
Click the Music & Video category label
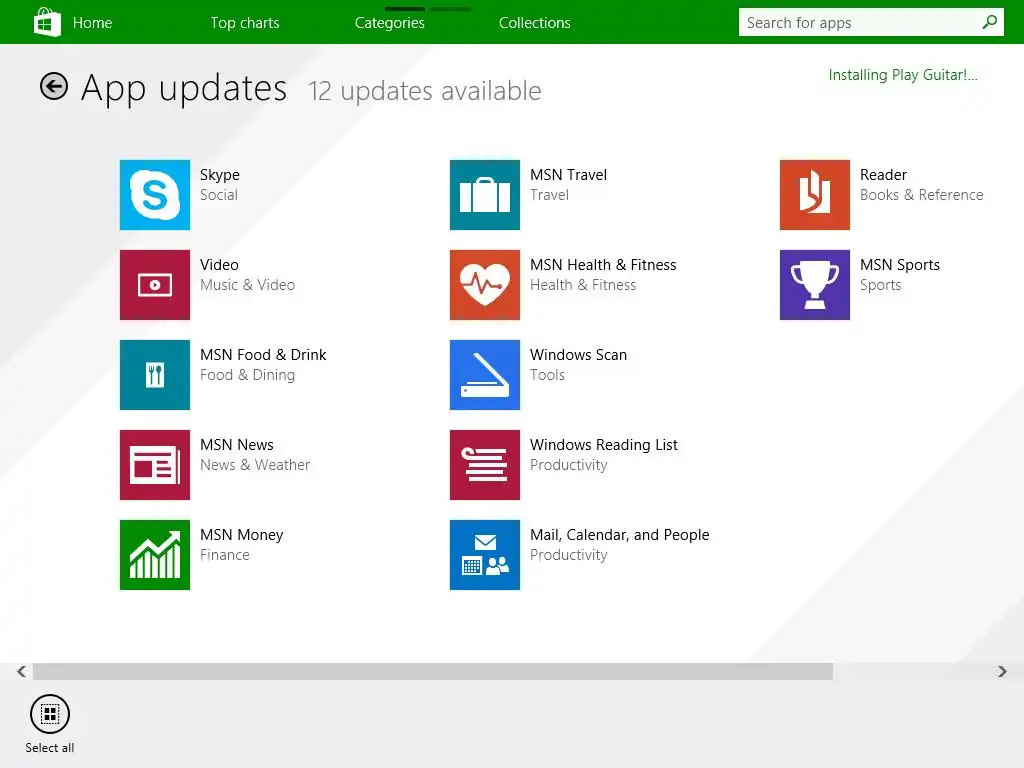click(x=247, y=285)
